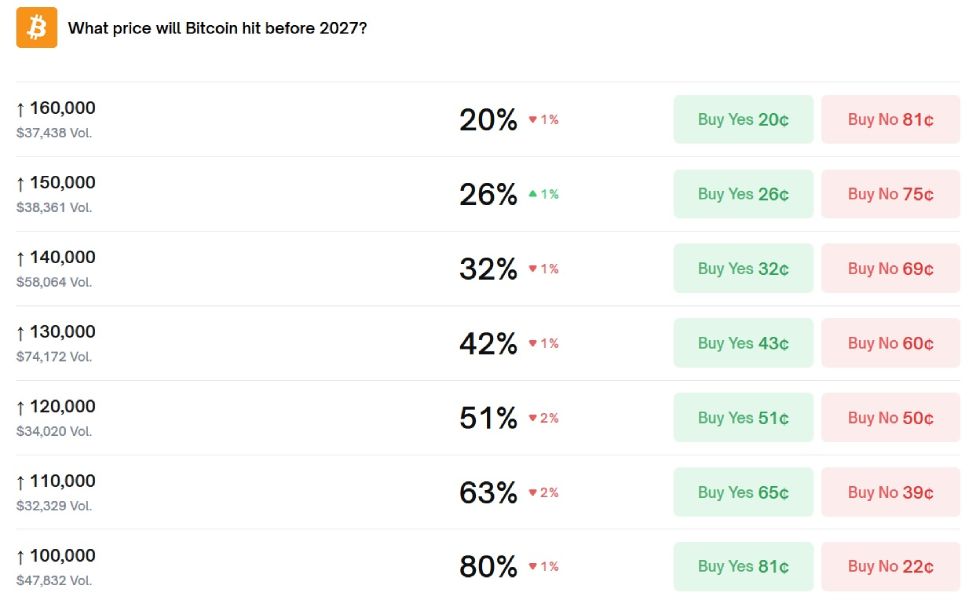Screen dimensions: 969x600
Task: Buy Yes at 32¢ for 140,000
Action: pyautogui.click(x=743, y=268)
